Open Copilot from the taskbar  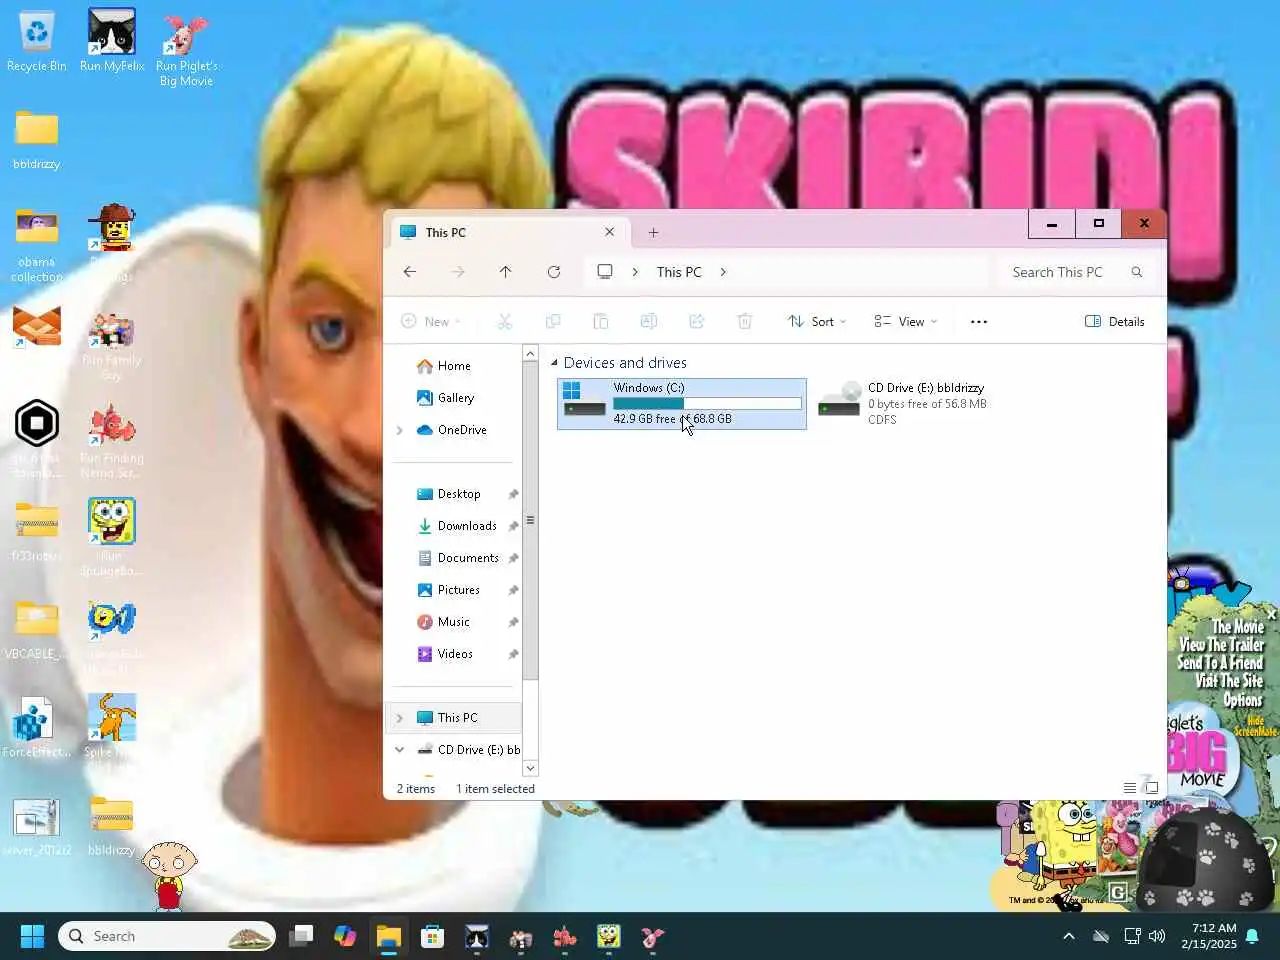pyautogui.click(x=345, y=936)
